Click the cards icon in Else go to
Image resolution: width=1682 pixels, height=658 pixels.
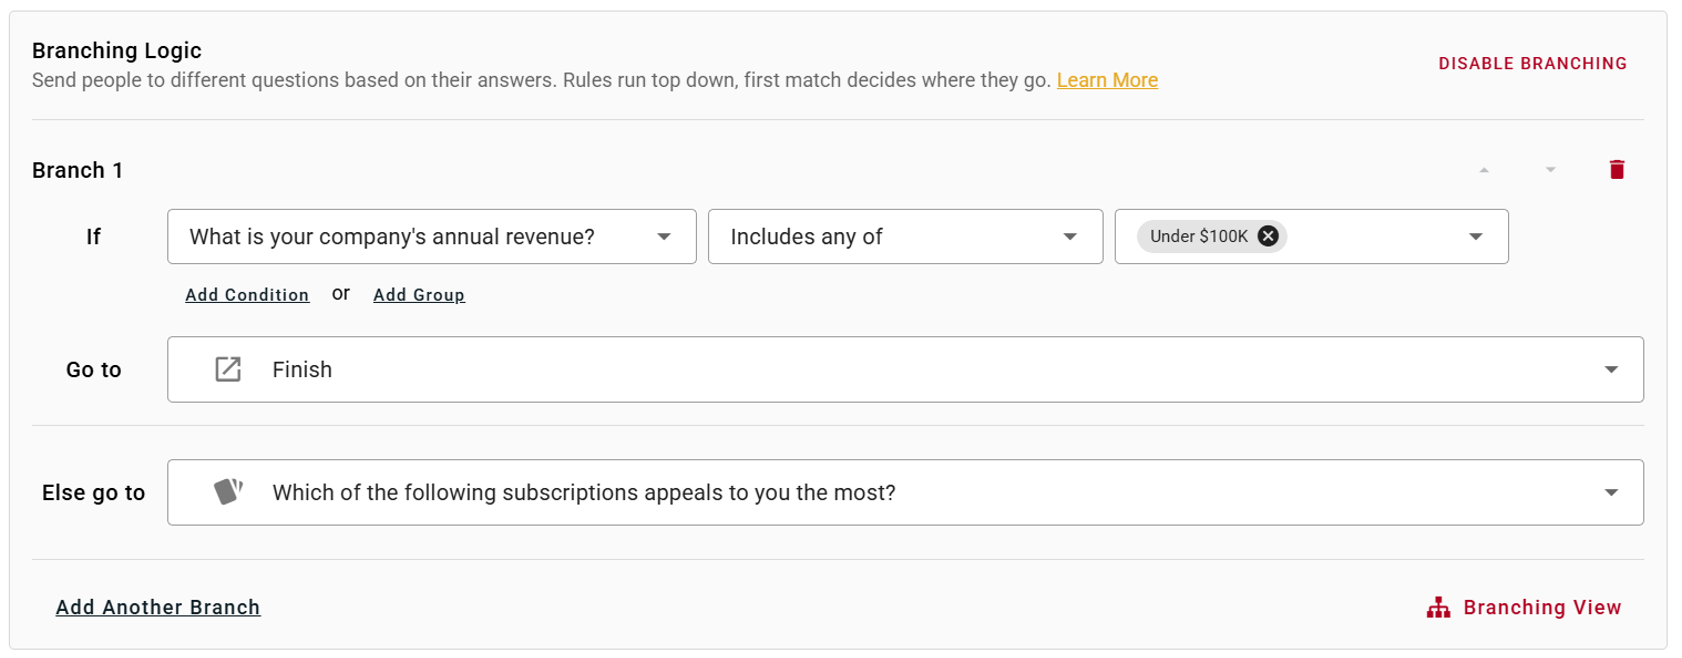[x=228, y=491]
